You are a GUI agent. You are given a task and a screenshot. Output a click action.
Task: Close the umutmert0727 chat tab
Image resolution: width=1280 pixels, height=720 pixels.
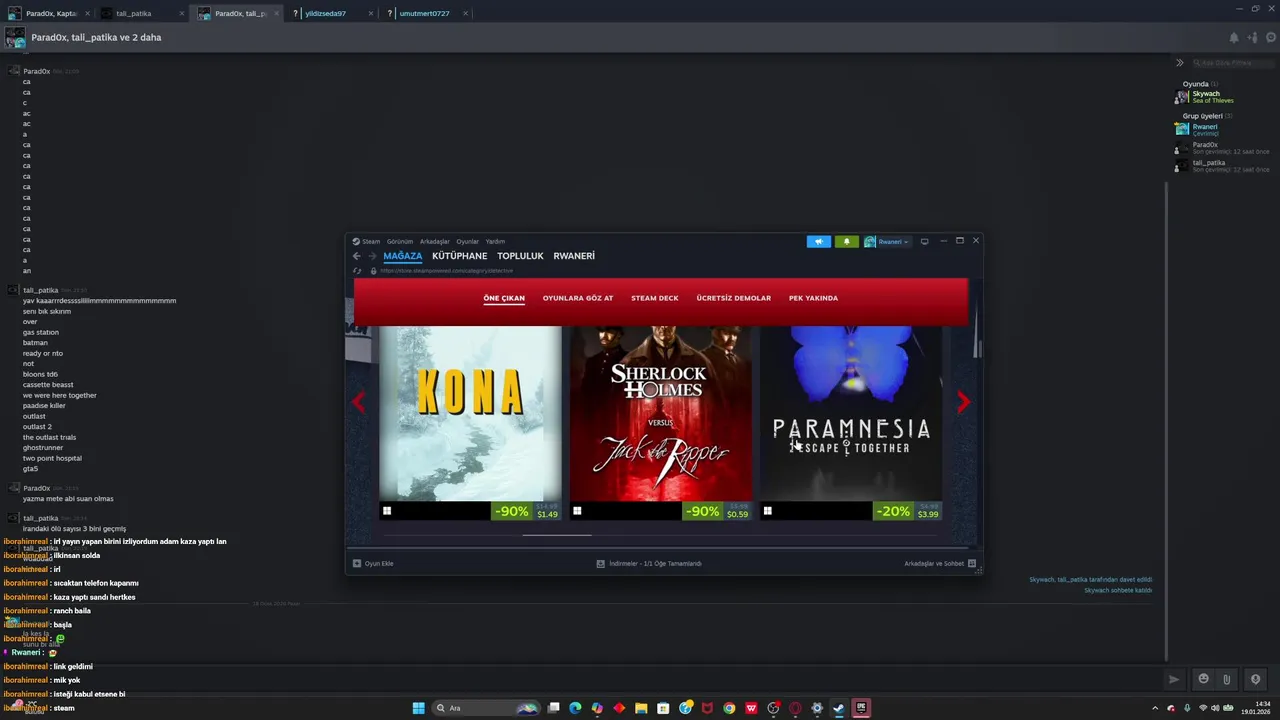point(465,14)
